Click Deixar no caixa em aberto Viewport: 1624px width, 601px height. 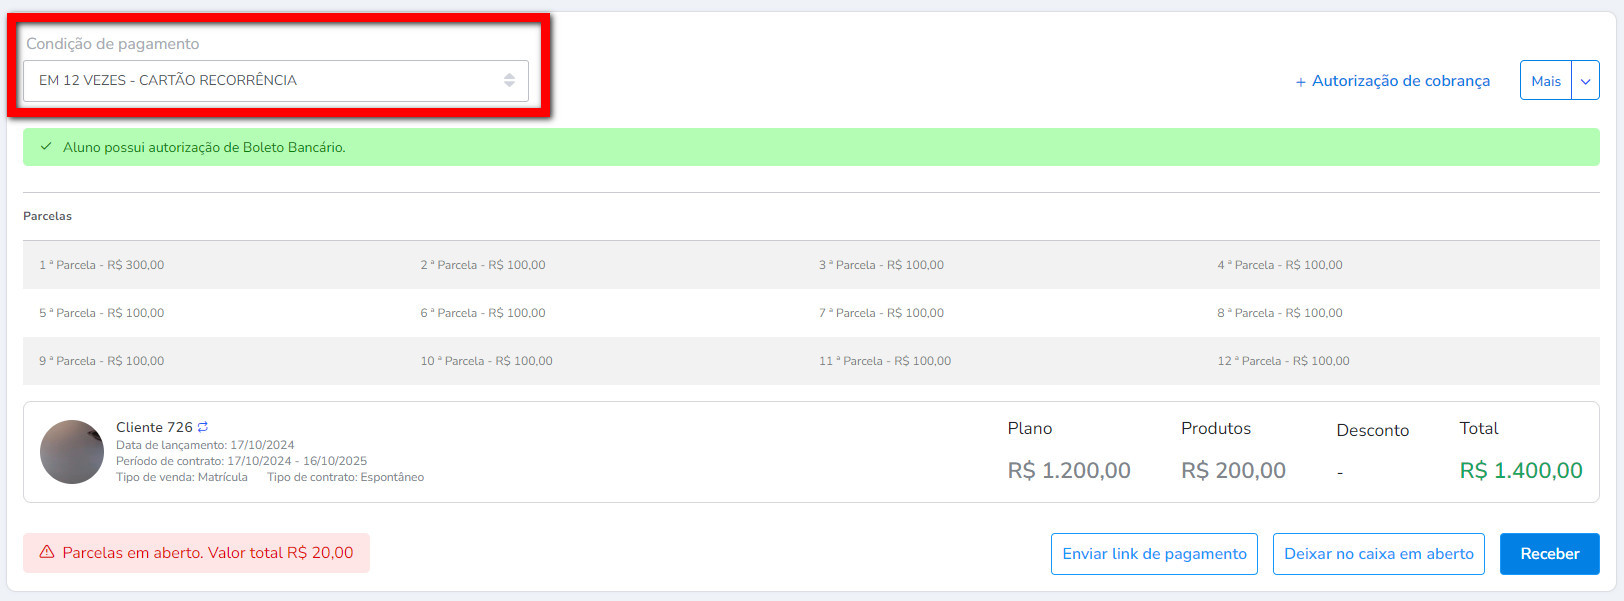pyautogui.click(x=1378, y=554)
